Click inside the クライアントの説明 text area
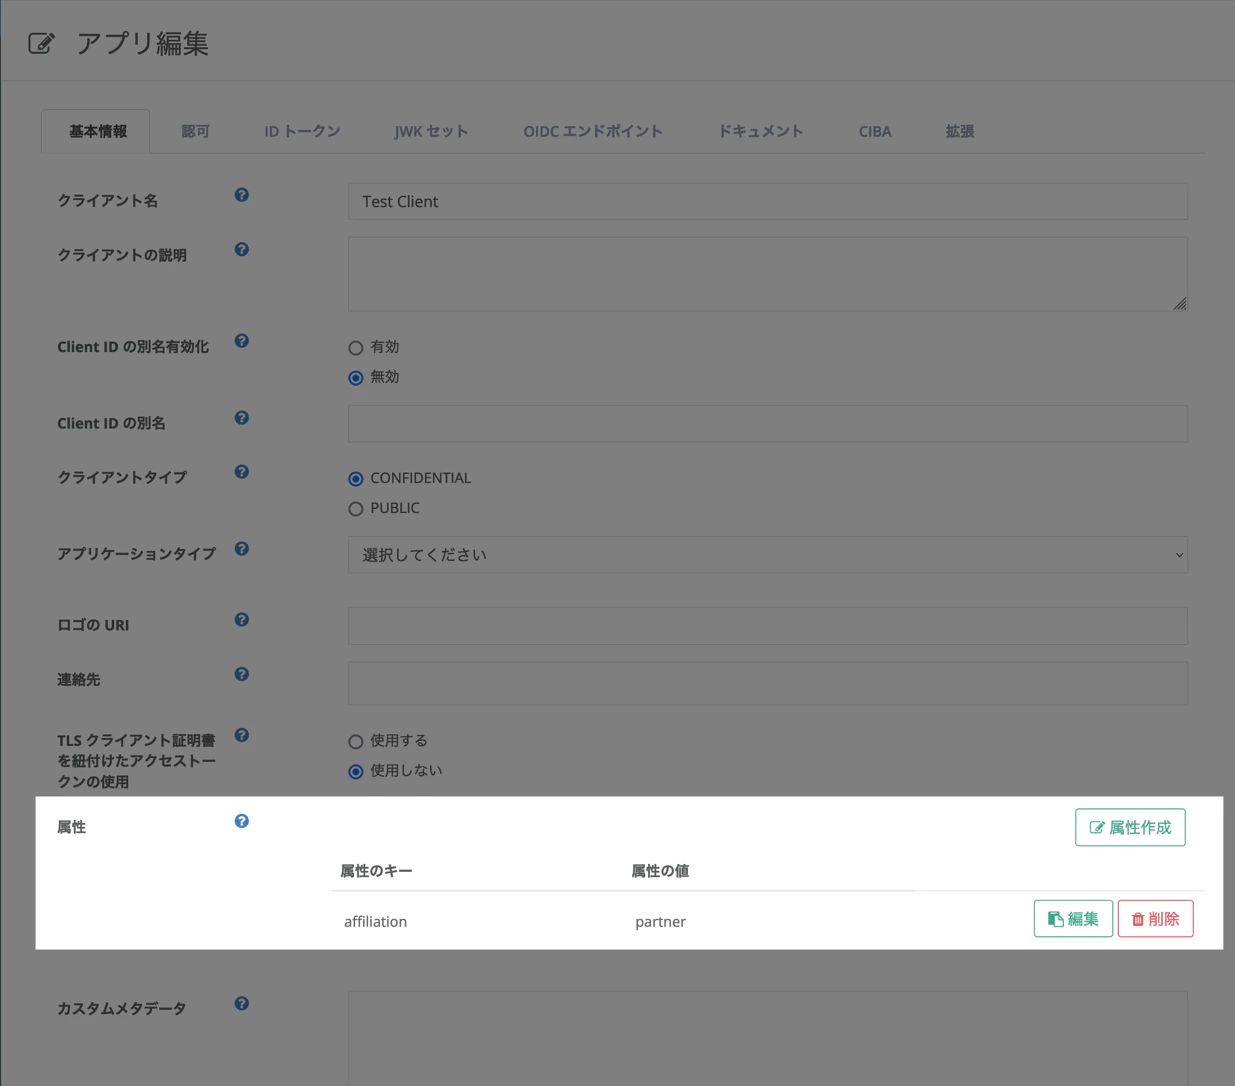 [x=767, y=273]
